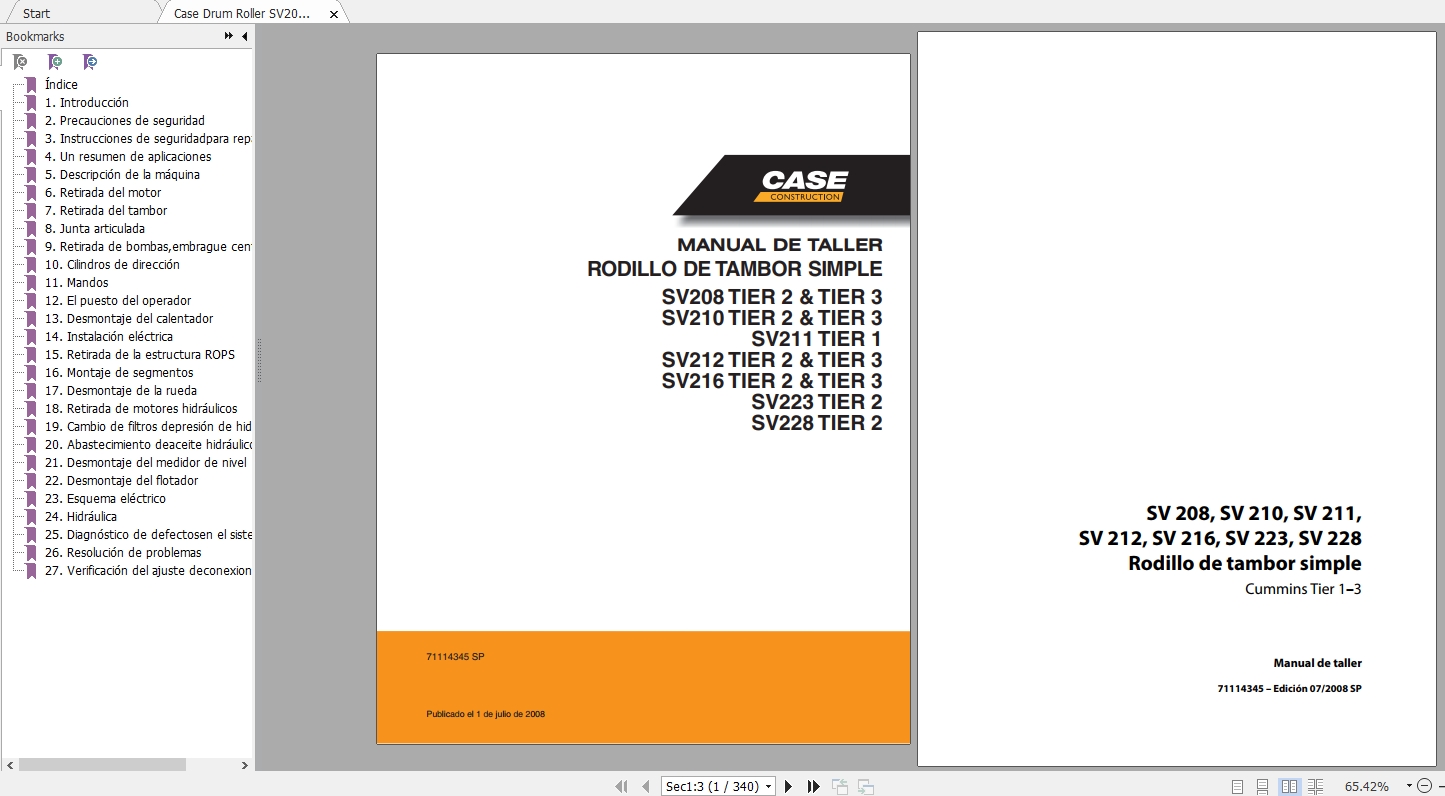Open 18. Retirada de motores hidráulicos

141,409
